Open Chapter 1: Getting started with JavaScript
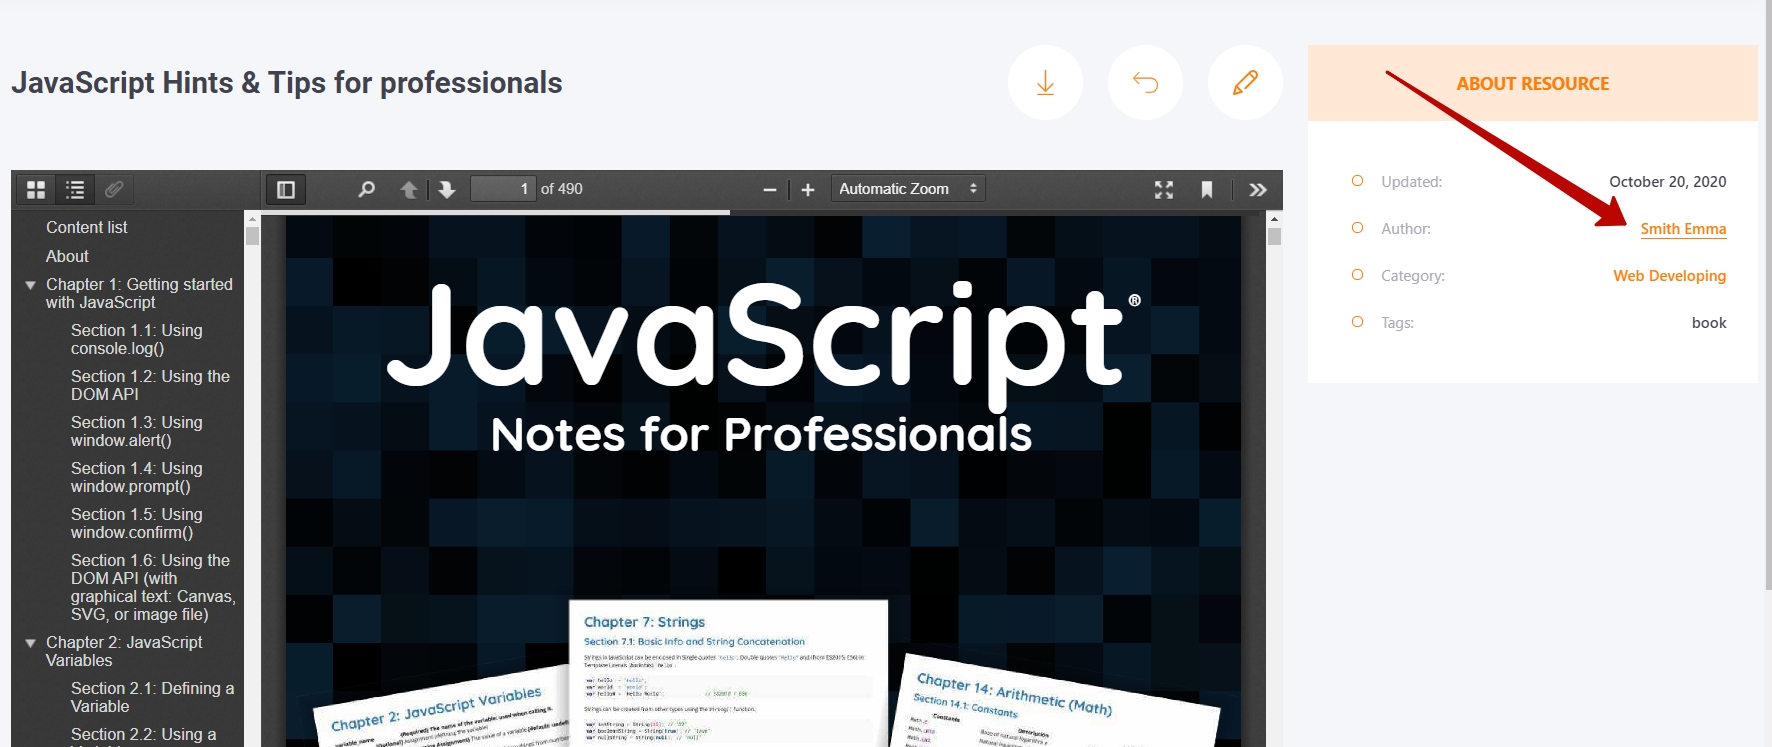The width and height of the screenshot is (1772, 747). coord(139,293)
